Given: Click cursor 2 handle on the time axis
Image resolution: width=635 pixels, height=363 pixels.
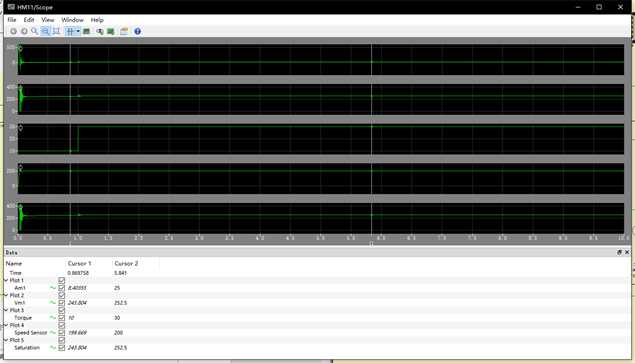Looking at the screenshot, I should 371,244.
